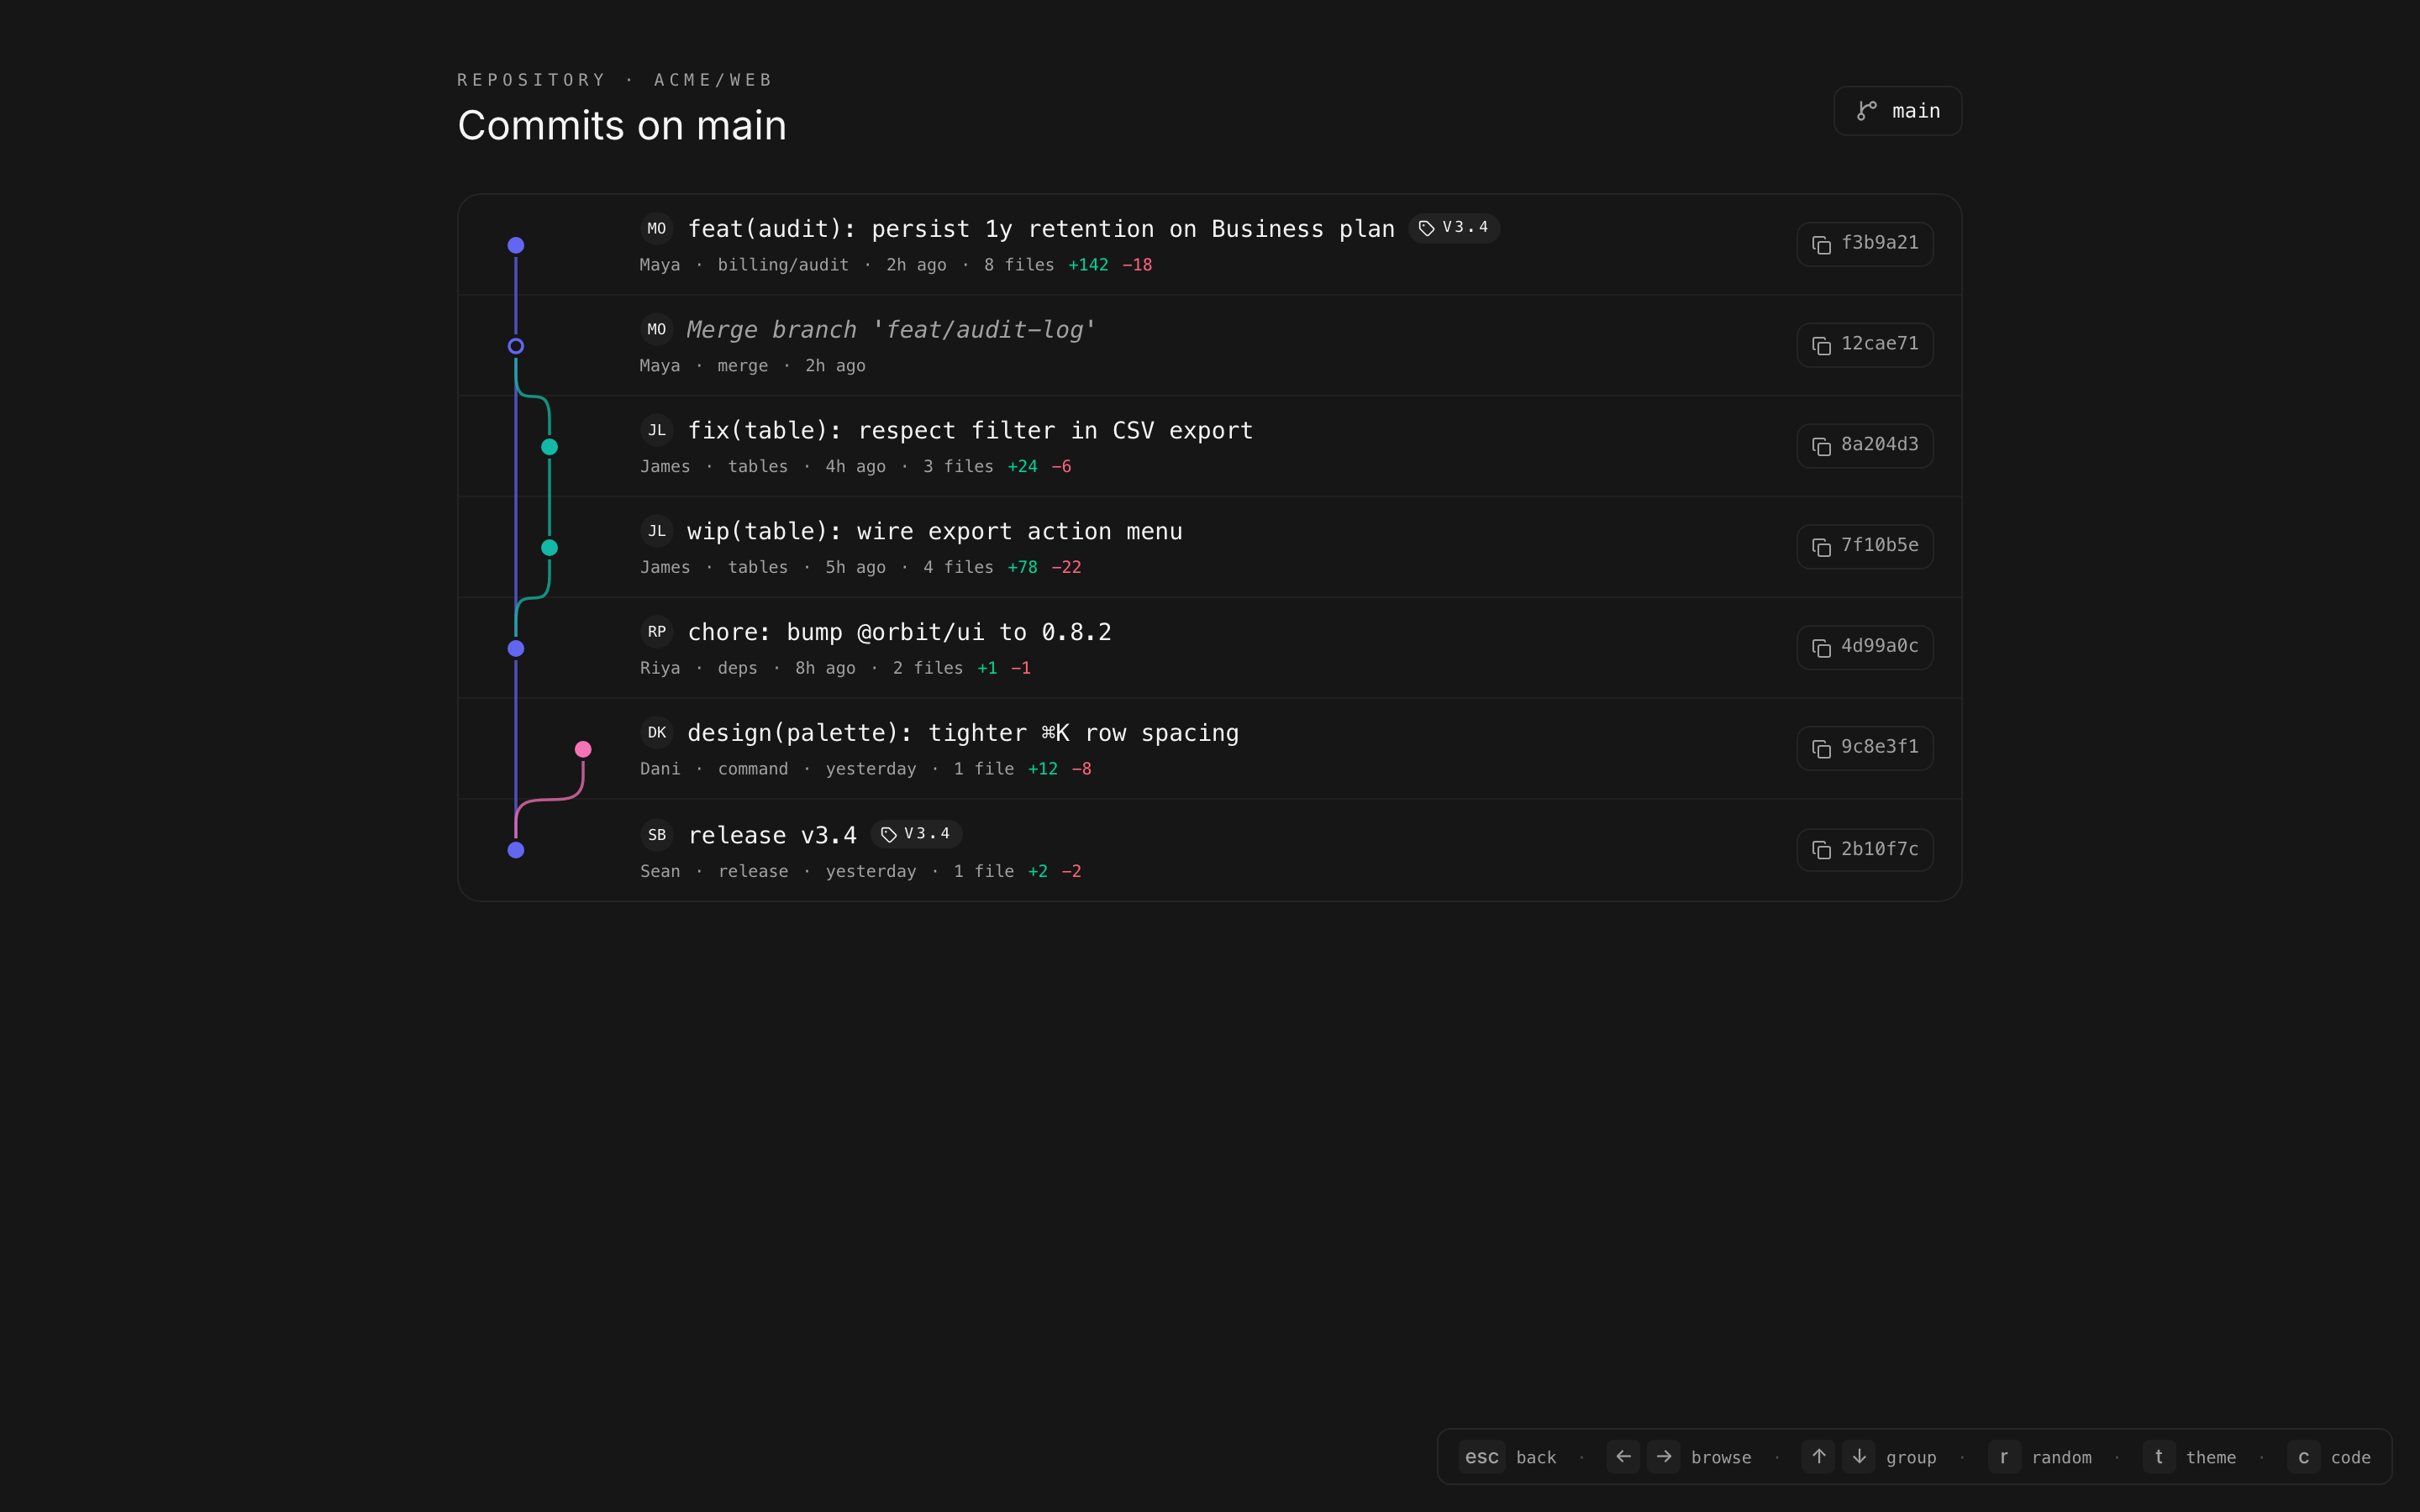
Task: Click the right arrow browse key
Action: point(1664,1457)
